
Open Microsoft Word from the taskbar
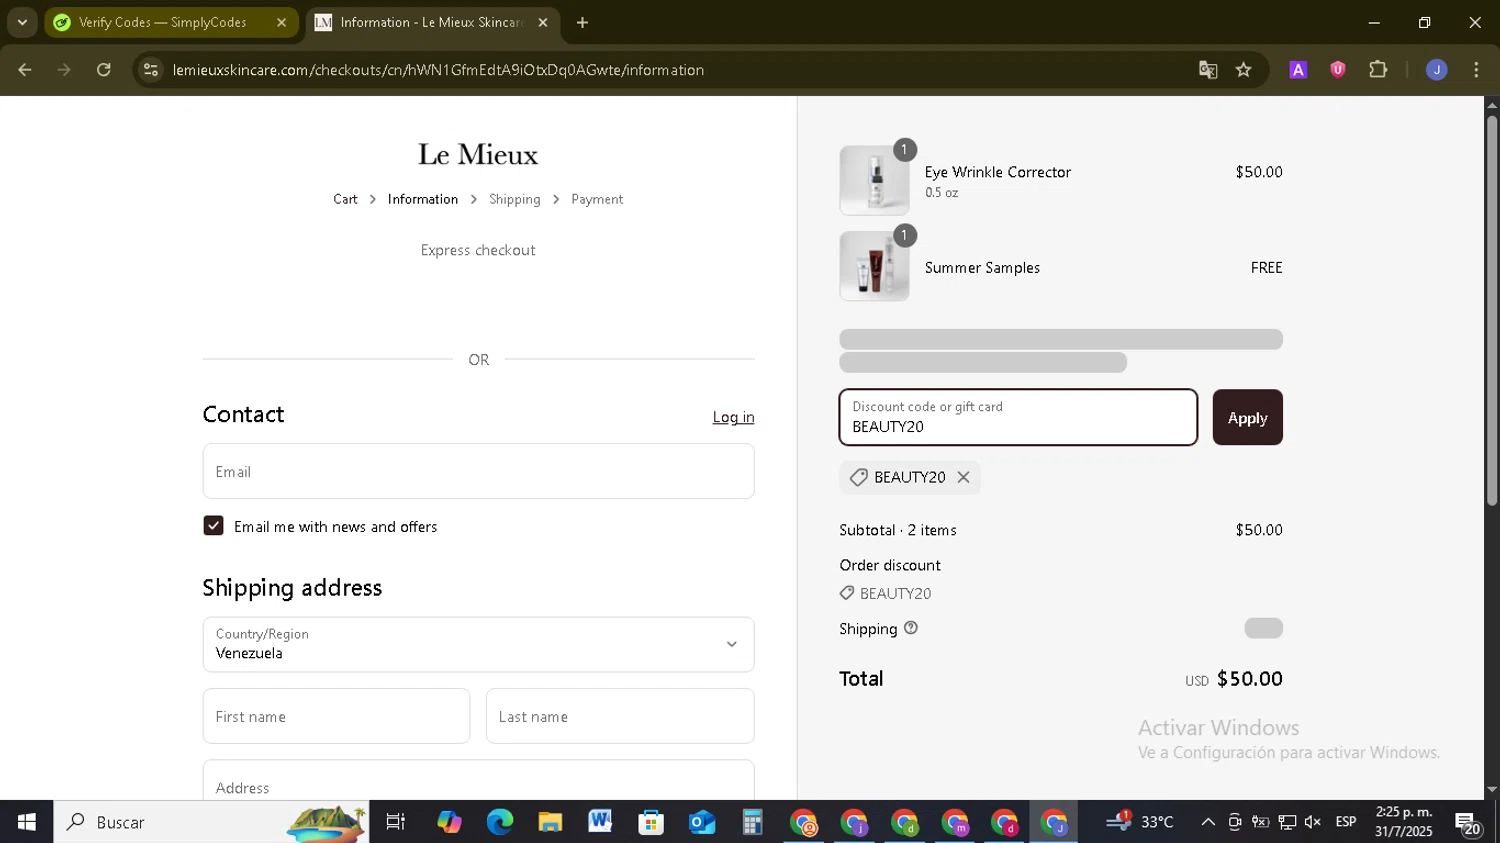coord(600,822)
